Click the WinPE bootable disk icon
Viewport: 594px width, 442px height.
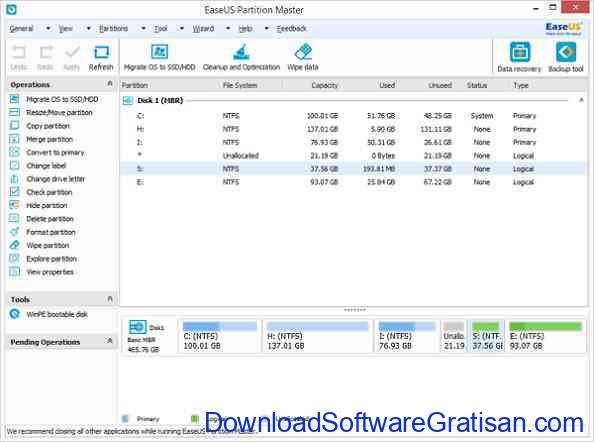click(x=15, y=314)
